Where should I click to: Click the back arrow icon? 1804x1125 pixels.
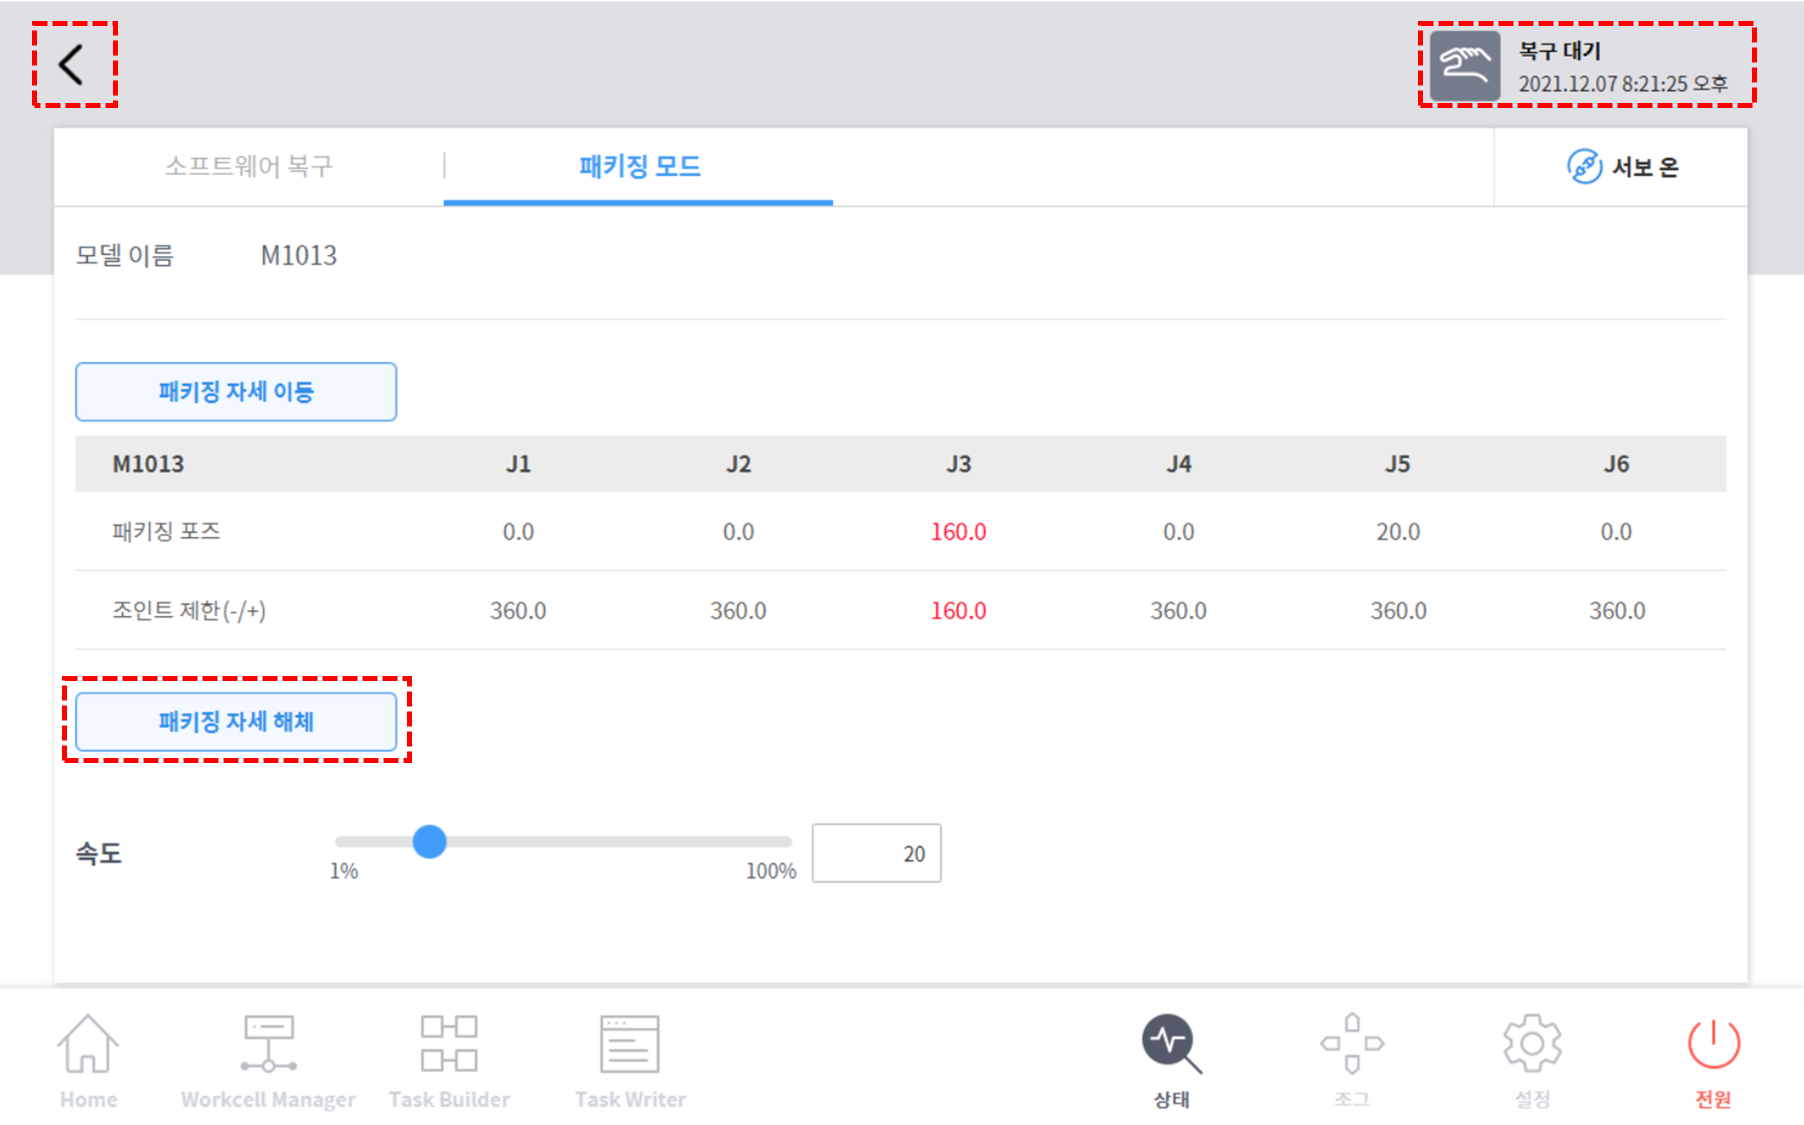pos(72,65)
